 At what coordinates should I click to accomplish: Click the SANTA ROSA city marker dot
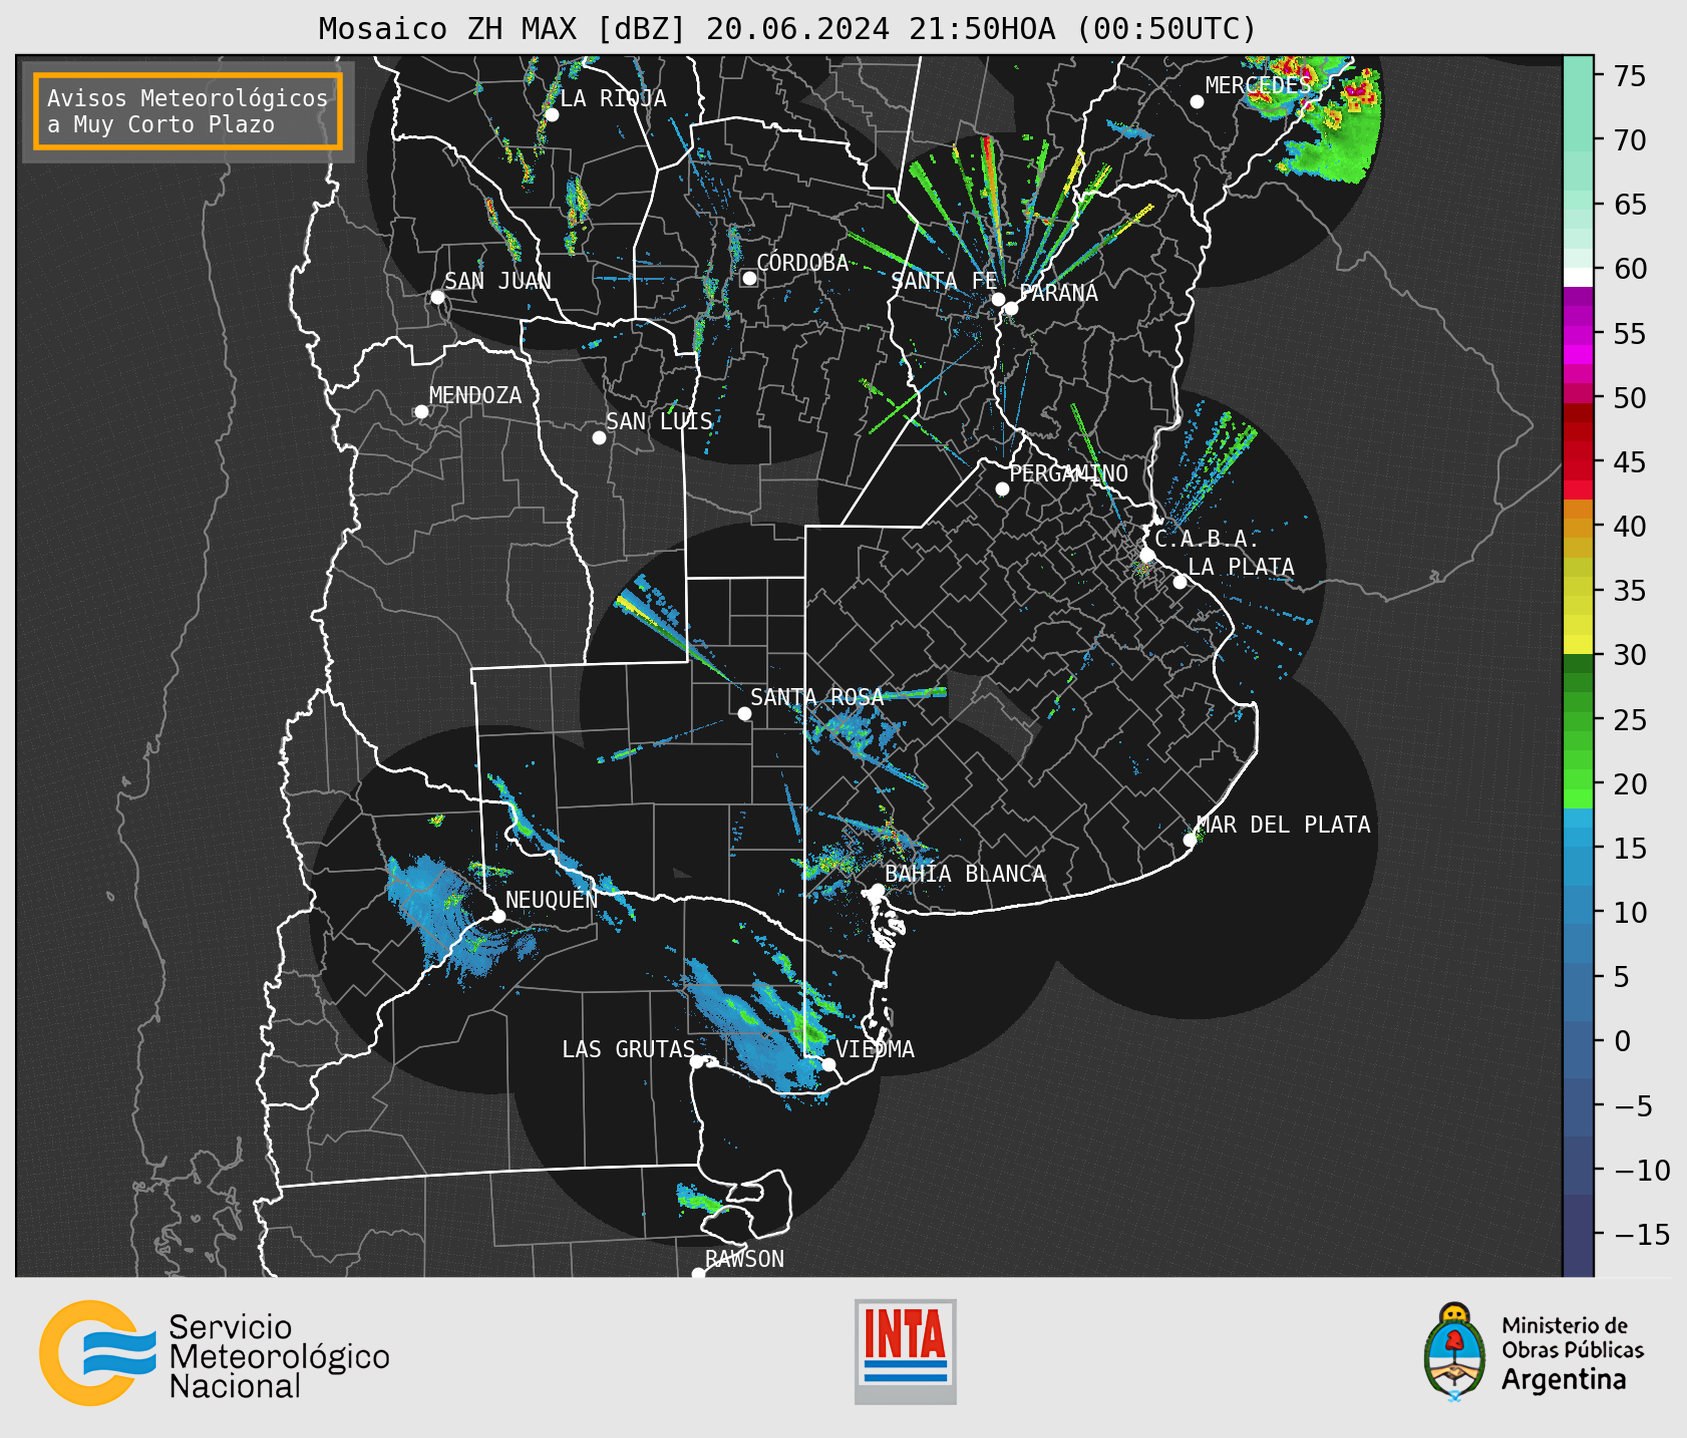point(744,713)
